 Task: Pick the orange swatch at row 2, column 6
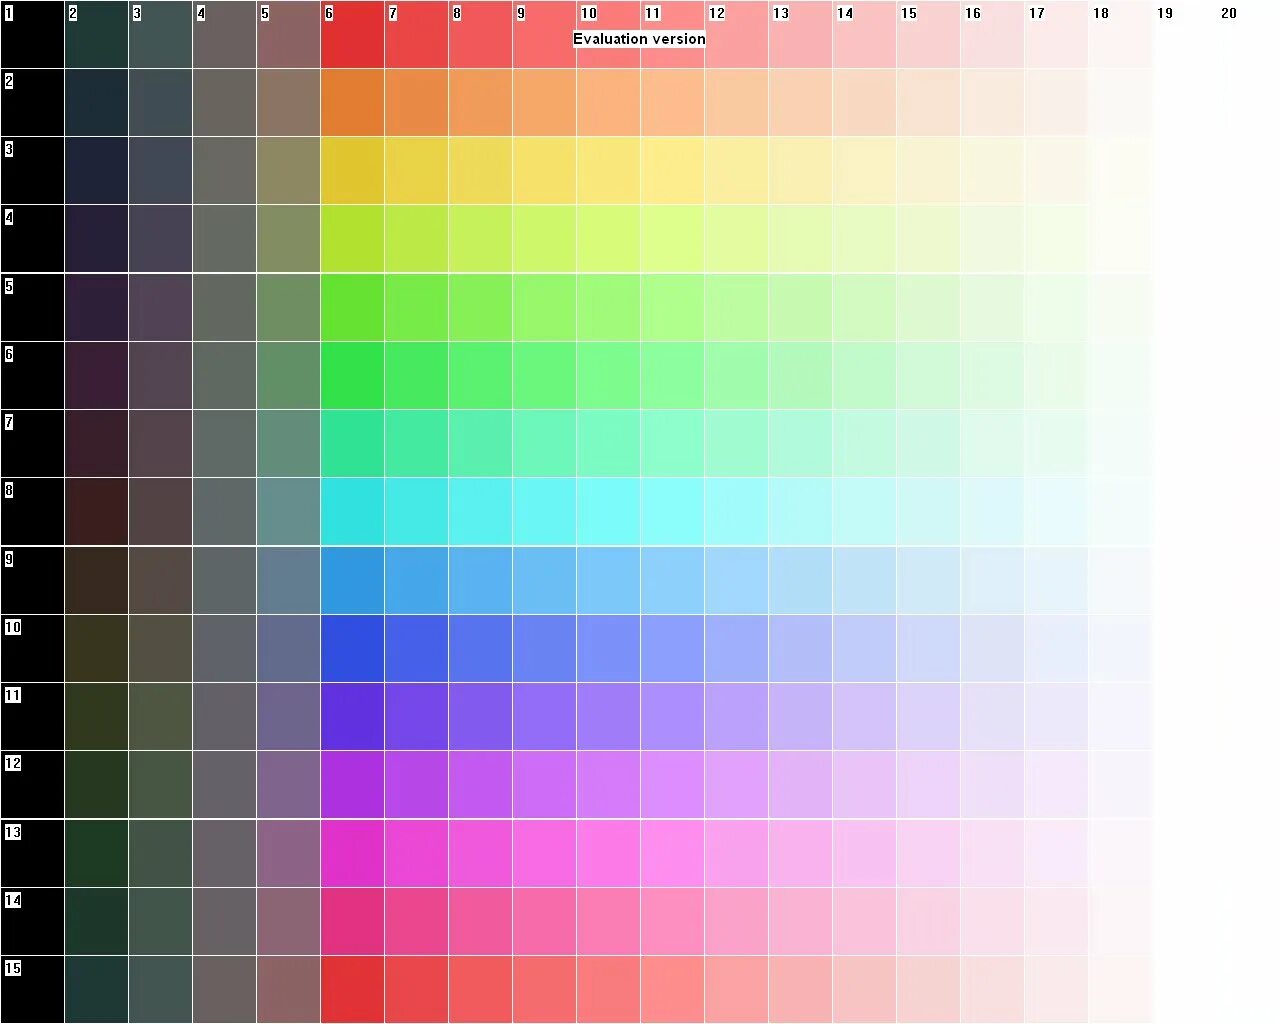click(352, 102)
